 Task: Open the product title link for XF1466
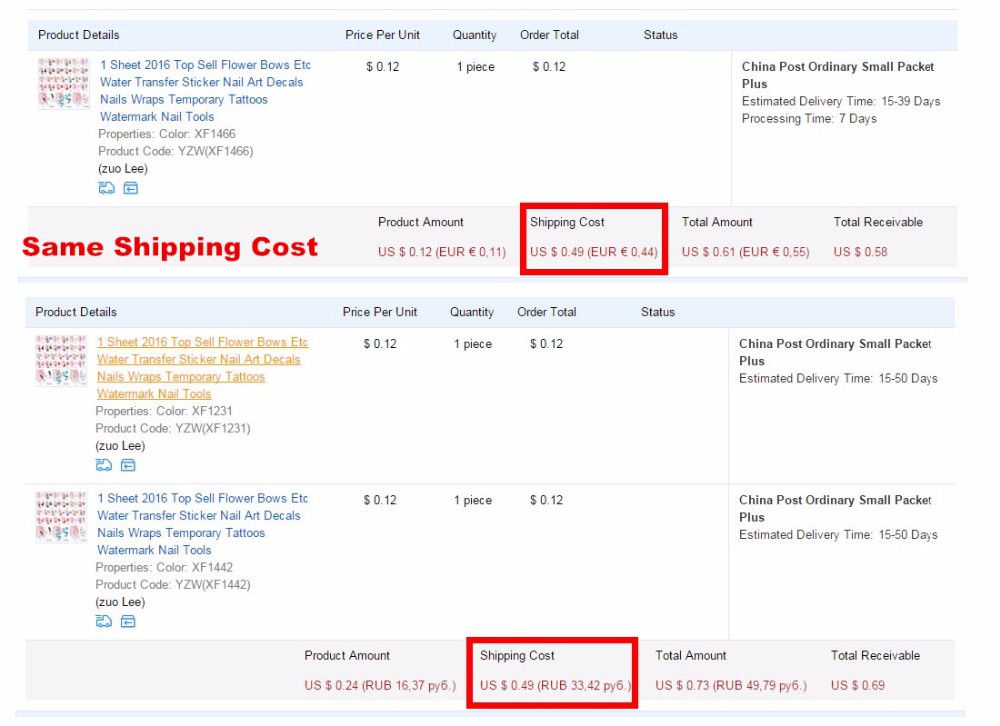tap(205, 91)
